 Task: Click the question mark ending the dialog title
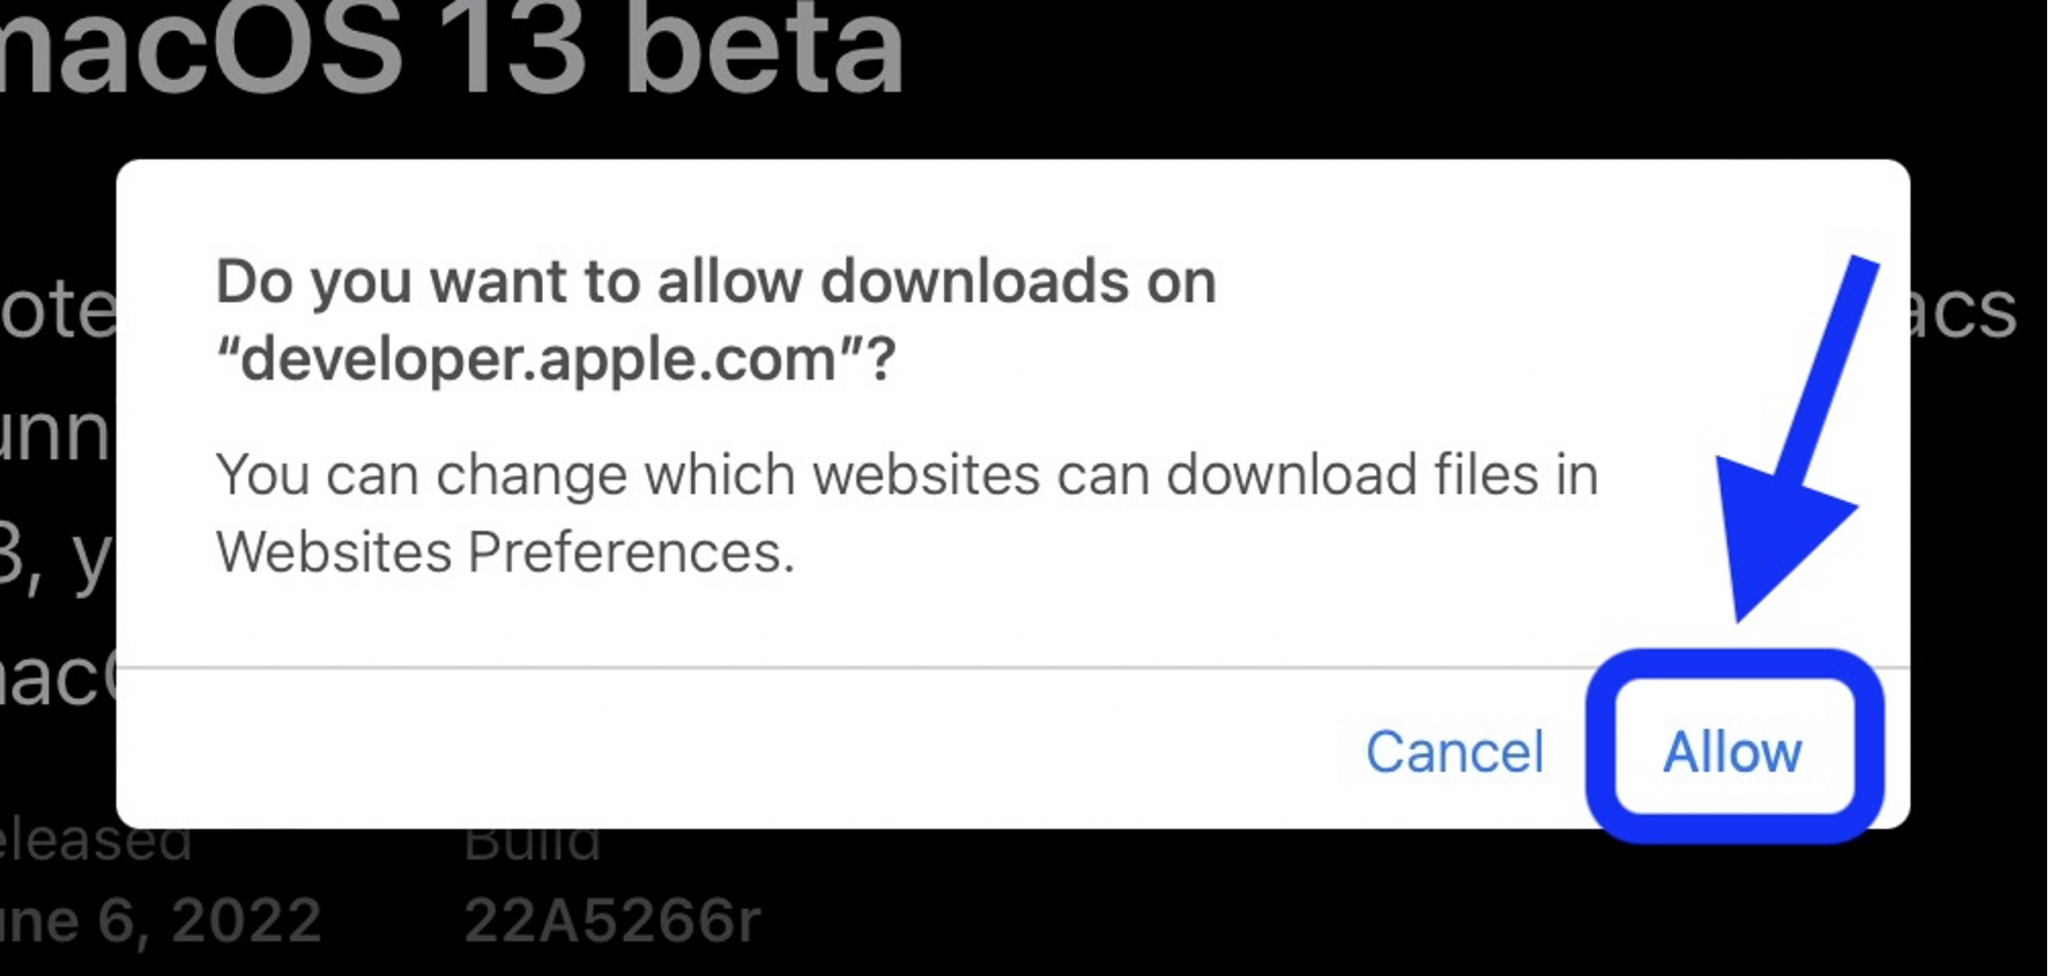click(881, 359)
